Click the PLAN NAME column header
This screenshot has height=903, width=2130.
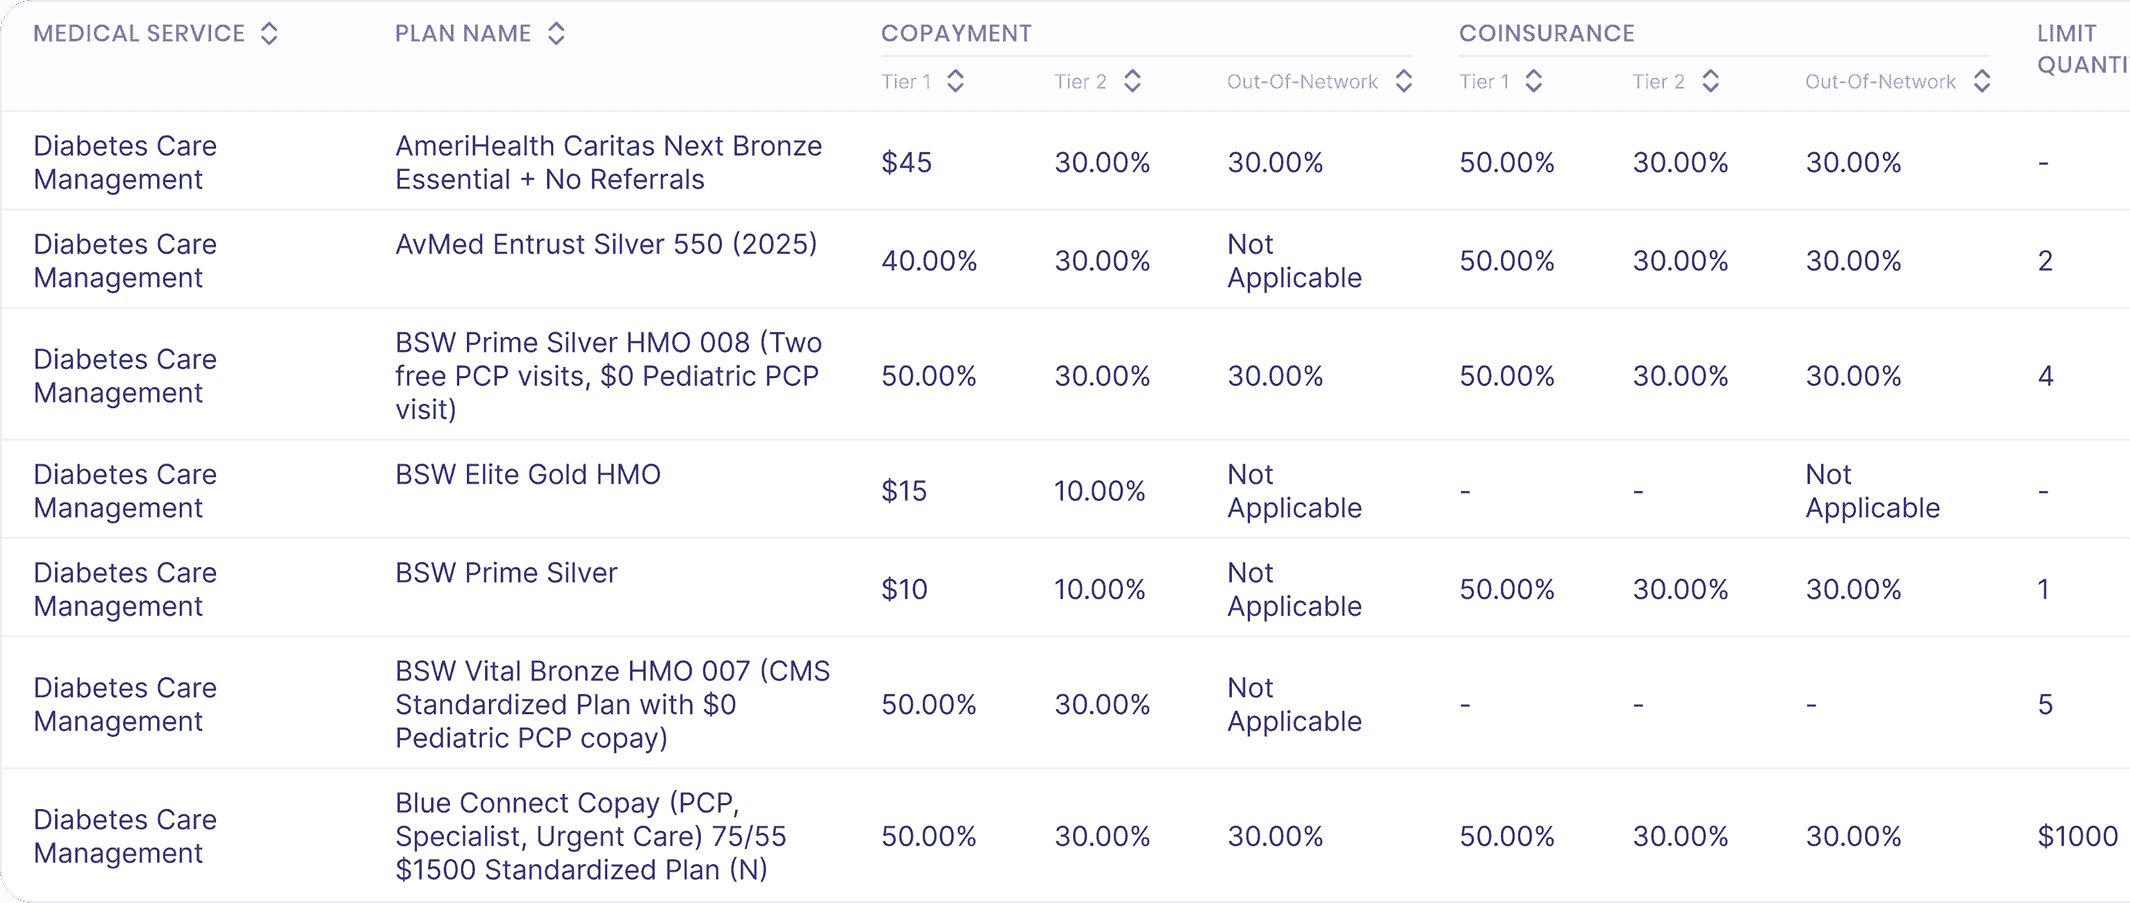463,34
